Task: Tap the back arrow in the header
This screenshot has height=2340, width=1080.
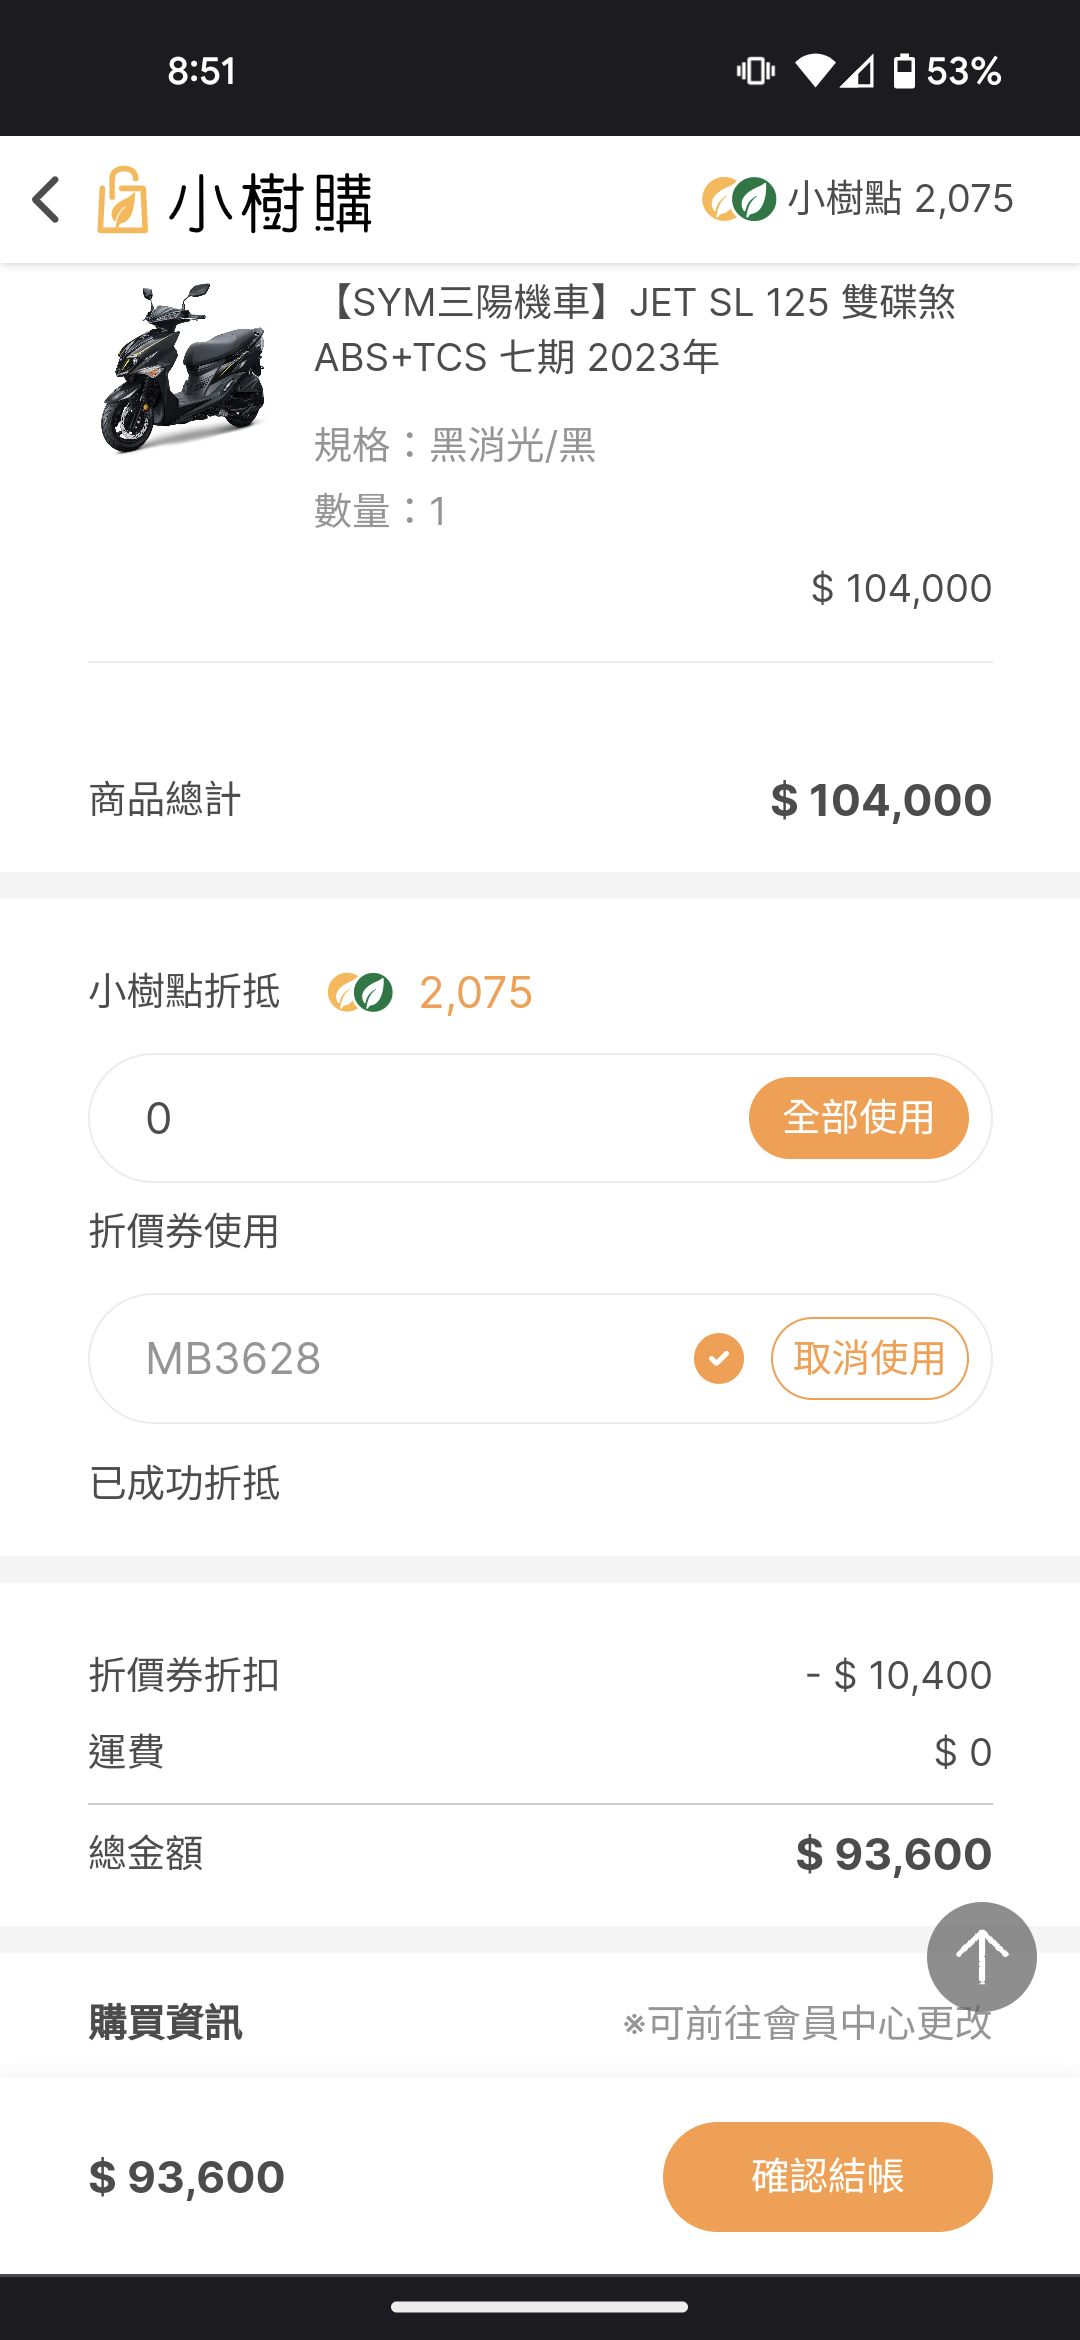Action: tap(46, 200)
